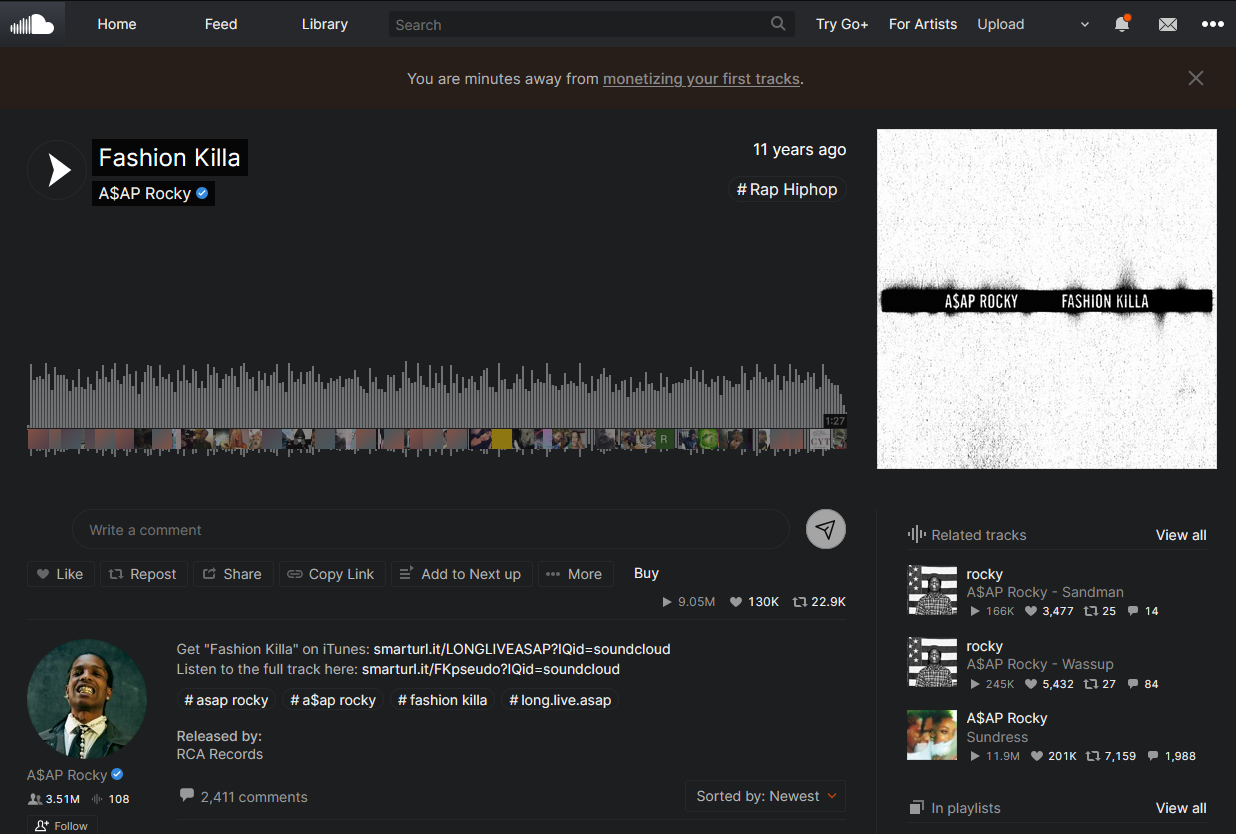
Task: View all related tracks
Action: [1181, 535]
